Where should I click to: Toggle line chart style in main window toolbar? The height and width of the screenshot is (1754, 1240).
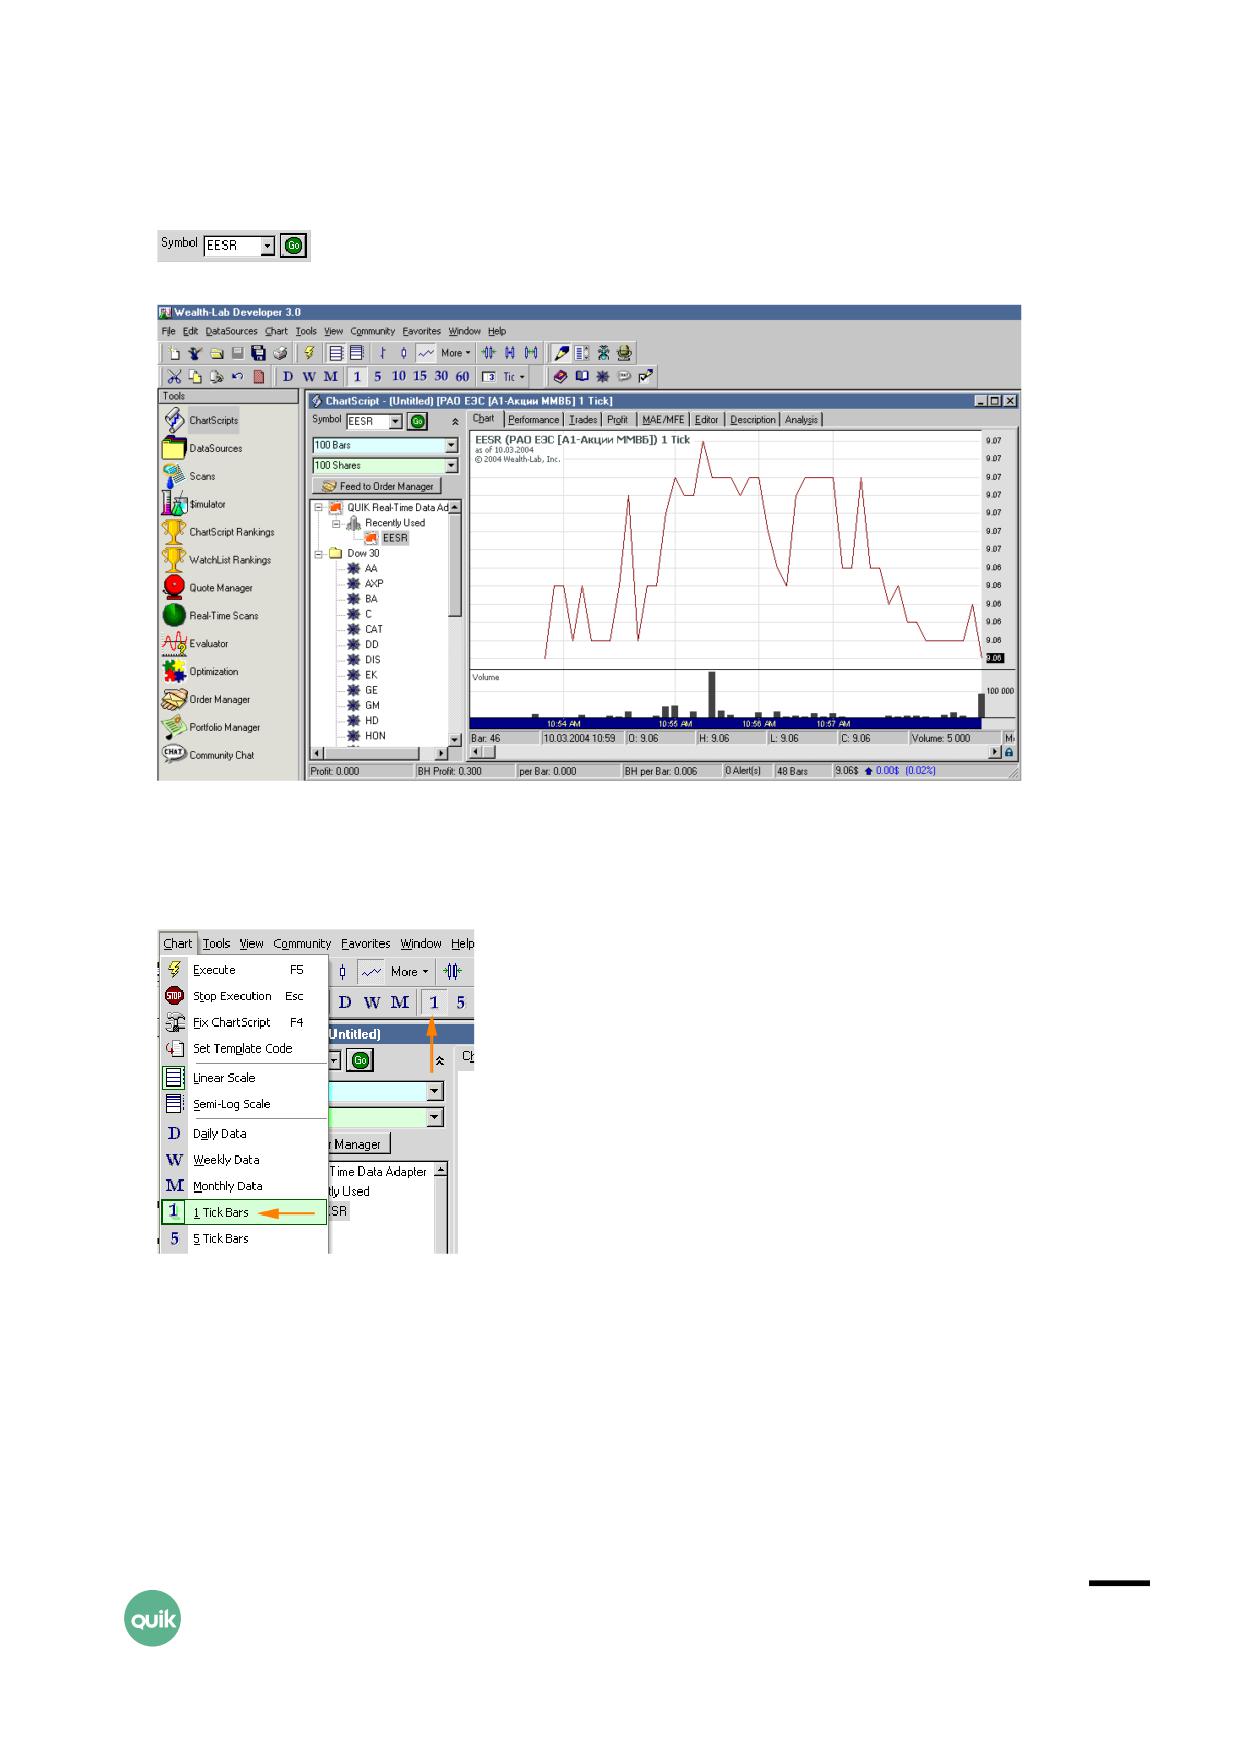425,353
